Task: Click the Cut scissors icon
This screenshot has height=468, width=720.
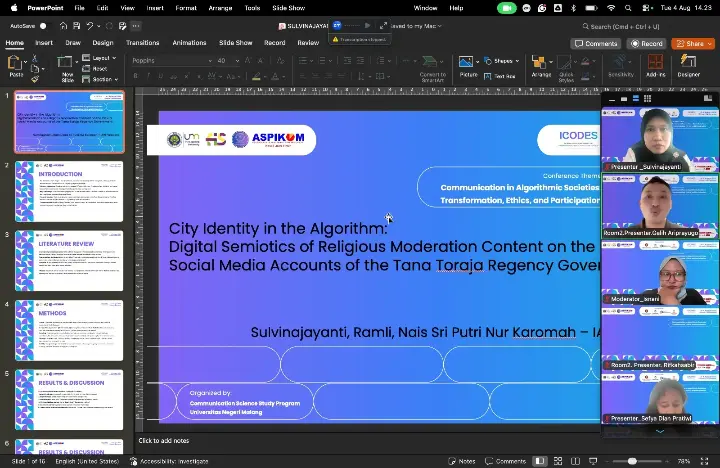Action: click(34, 58)
